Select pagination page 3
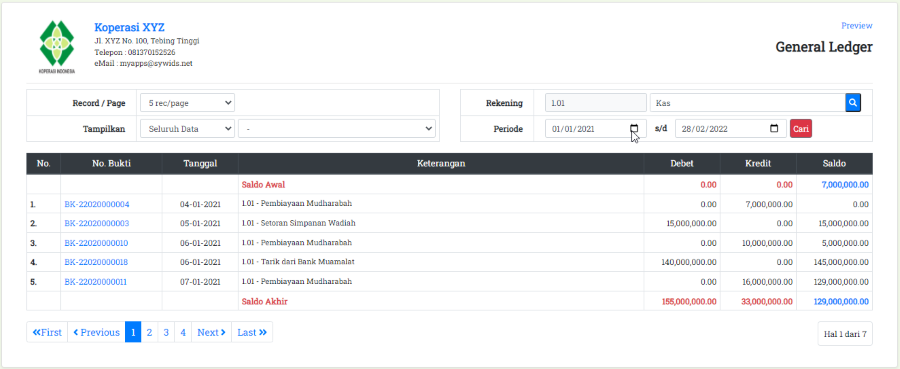The height and width of the screenshot is (369, 900). [166, 332]
